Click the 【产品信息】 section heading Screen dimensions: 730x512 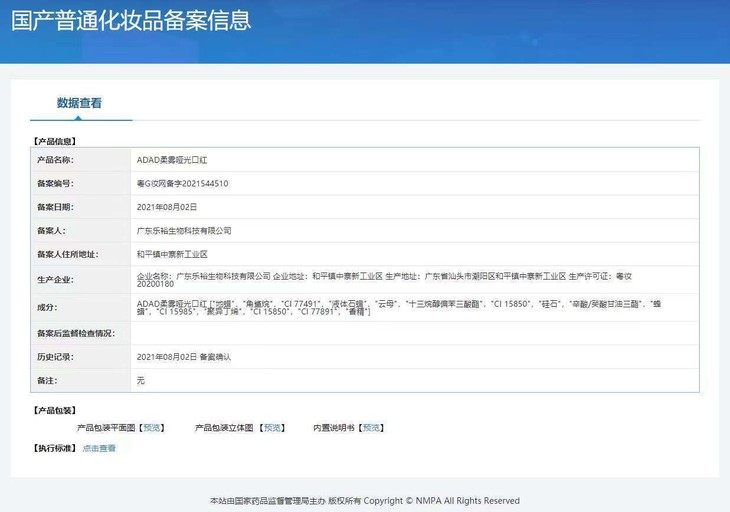pos(55,142)
